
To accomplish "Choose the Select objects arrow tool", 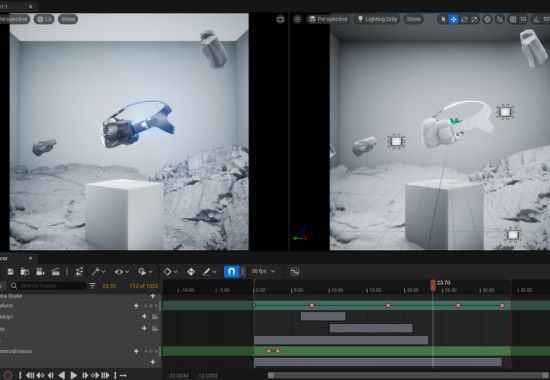I will pos(443,19).
